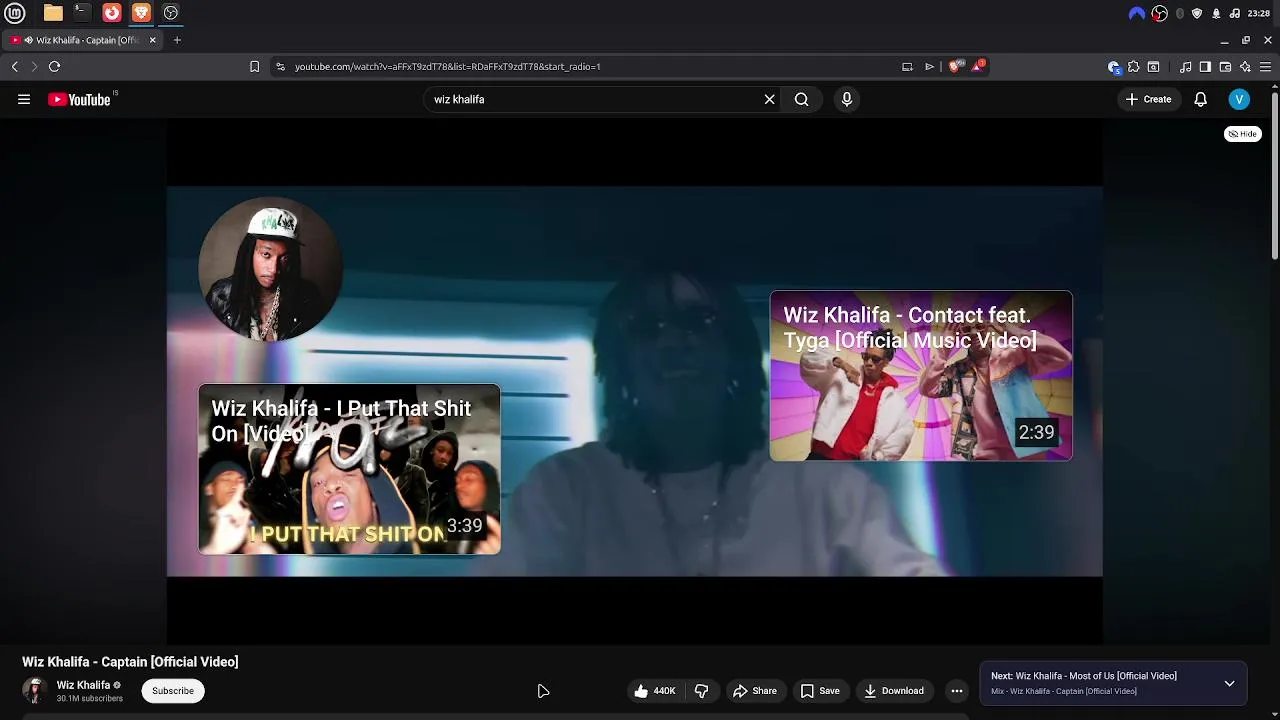Open the music note tray icon

click(1234, 13)
